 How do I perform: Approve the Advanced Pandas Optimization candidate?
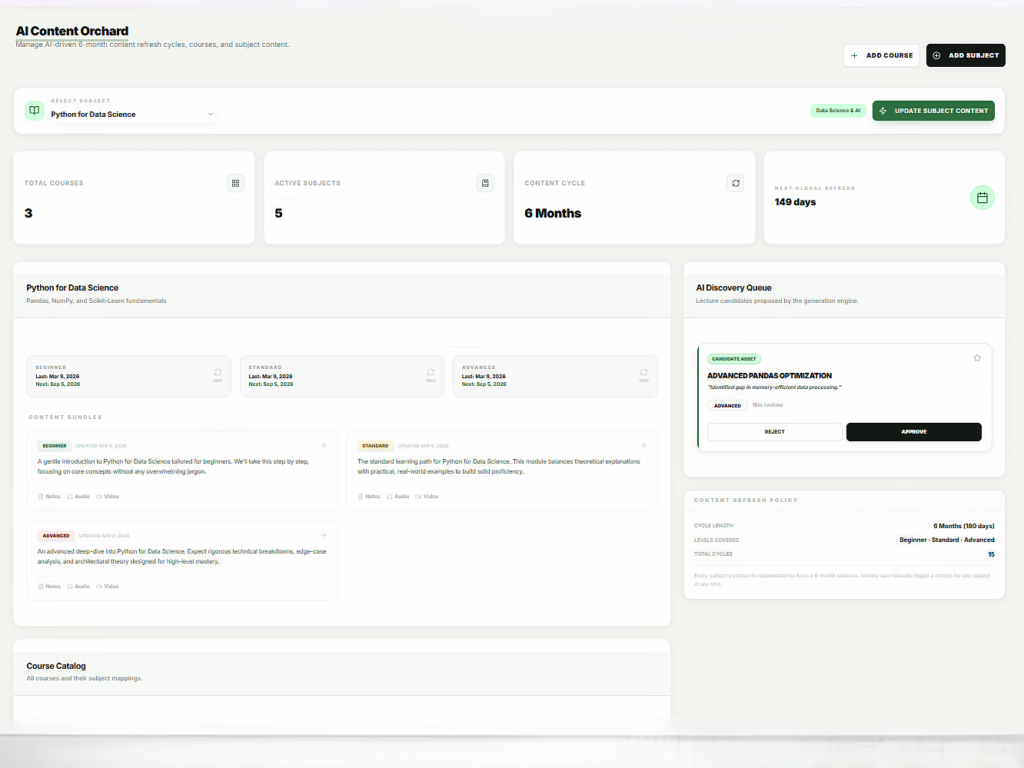click(x=913, y=432)
